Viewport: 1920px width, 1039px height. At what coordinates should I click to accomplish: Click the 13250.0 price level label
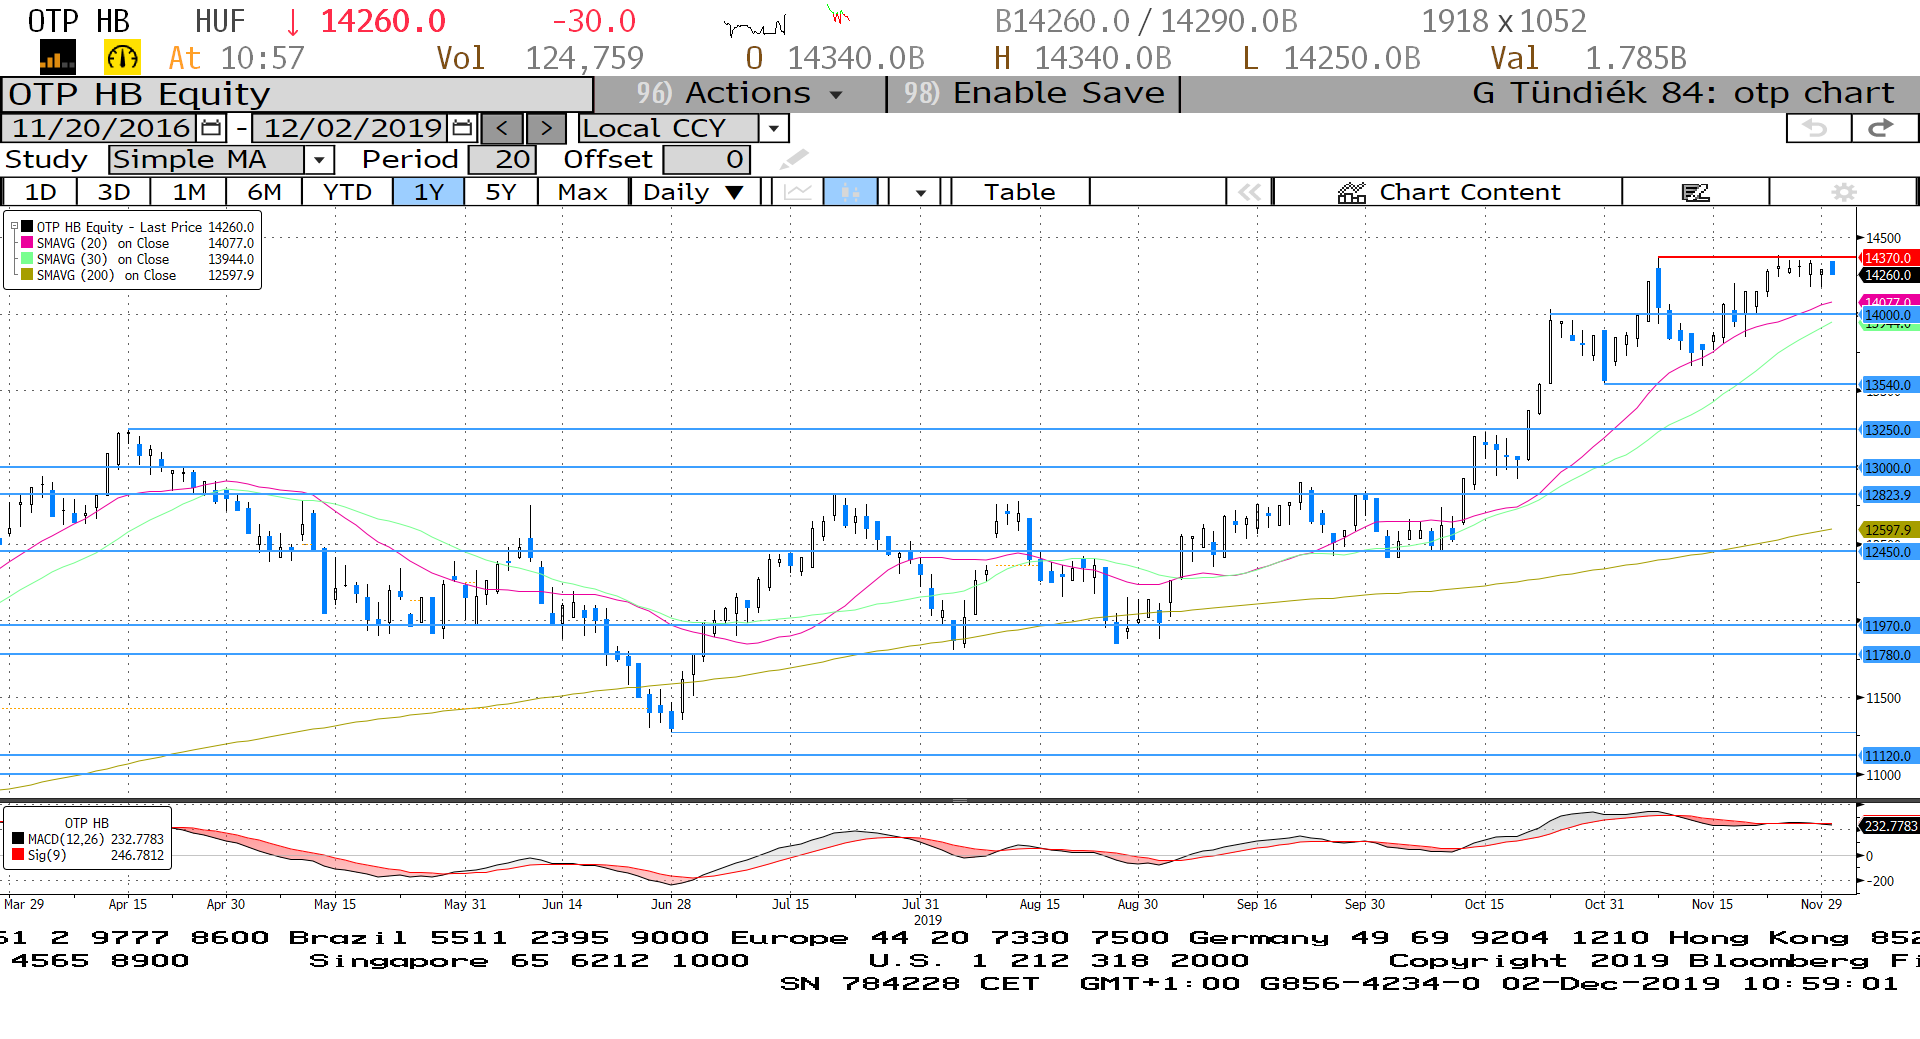[x=1888, y=430]
